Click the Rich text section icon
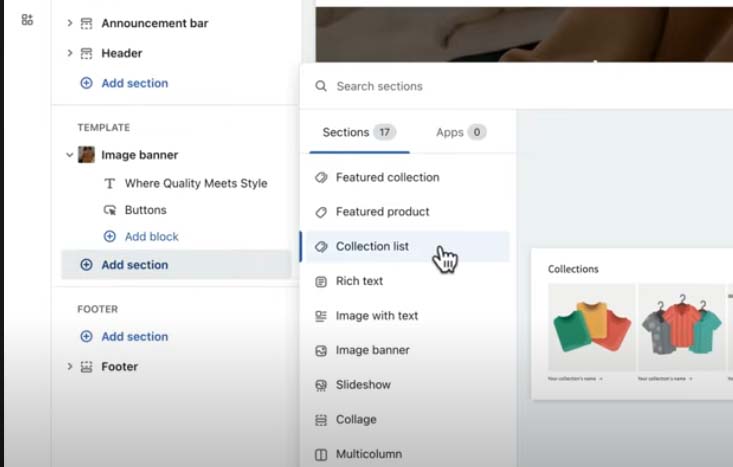733x467 pixels. pos(321,281)
